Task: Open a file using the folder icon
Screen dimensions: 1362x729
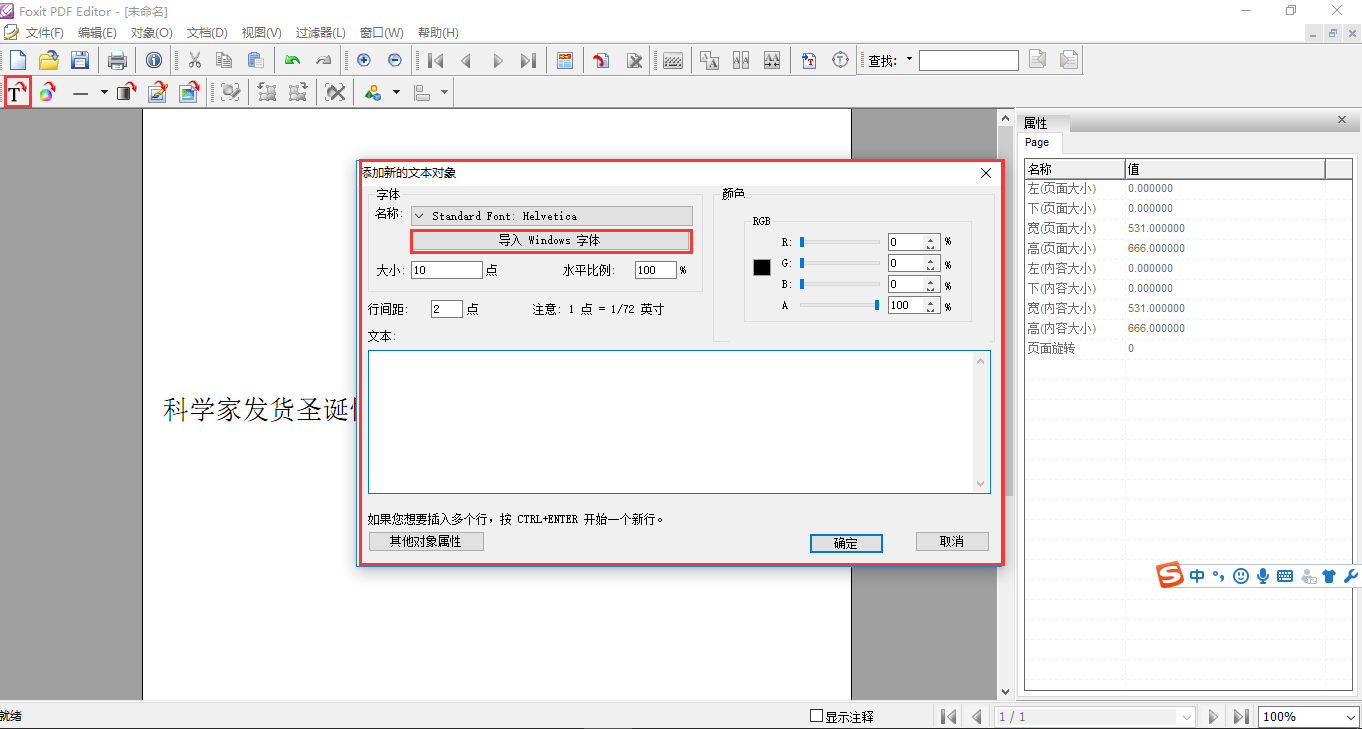Action: point(49,60)
